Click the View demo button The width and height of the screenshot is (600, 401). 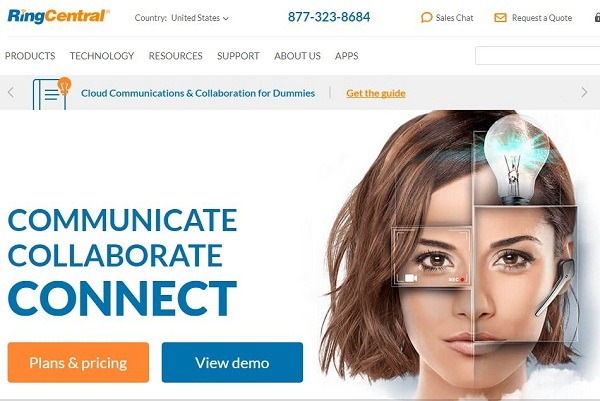coord(232,362)
